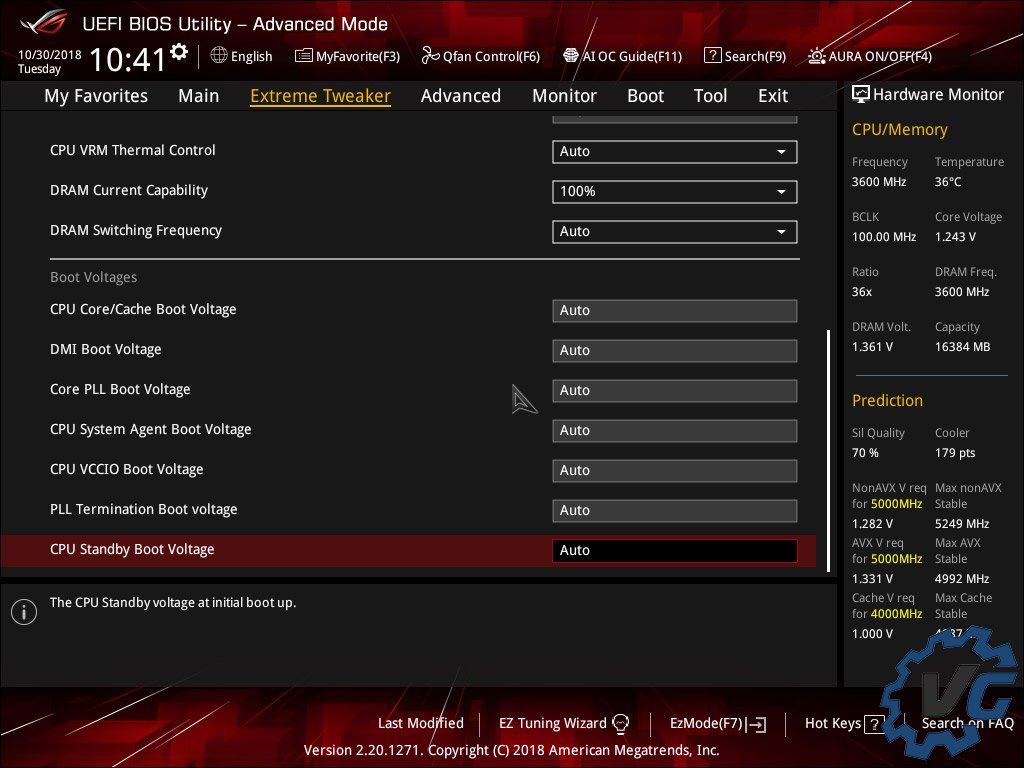Click the 16384 MB capacity value
Screen dimensions: 1024x768
pos(963,347)
